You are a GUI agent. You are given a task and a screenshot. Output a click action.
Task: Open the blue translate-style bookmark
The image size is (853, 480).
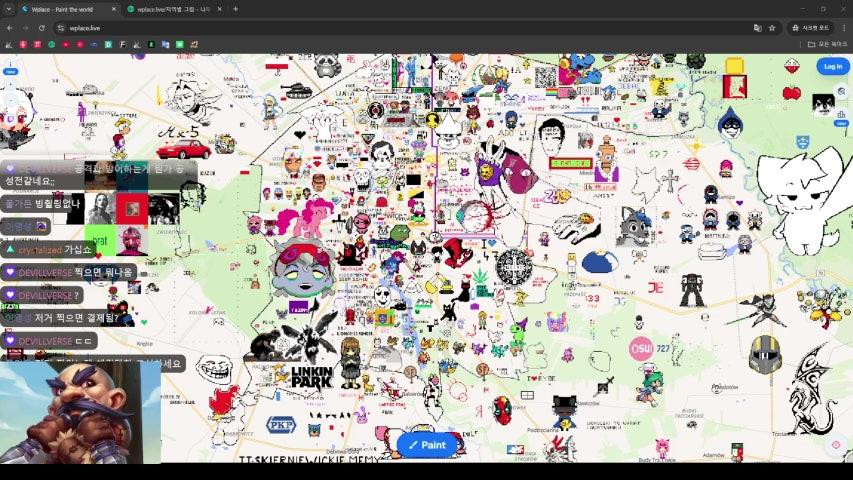point(165,45)
